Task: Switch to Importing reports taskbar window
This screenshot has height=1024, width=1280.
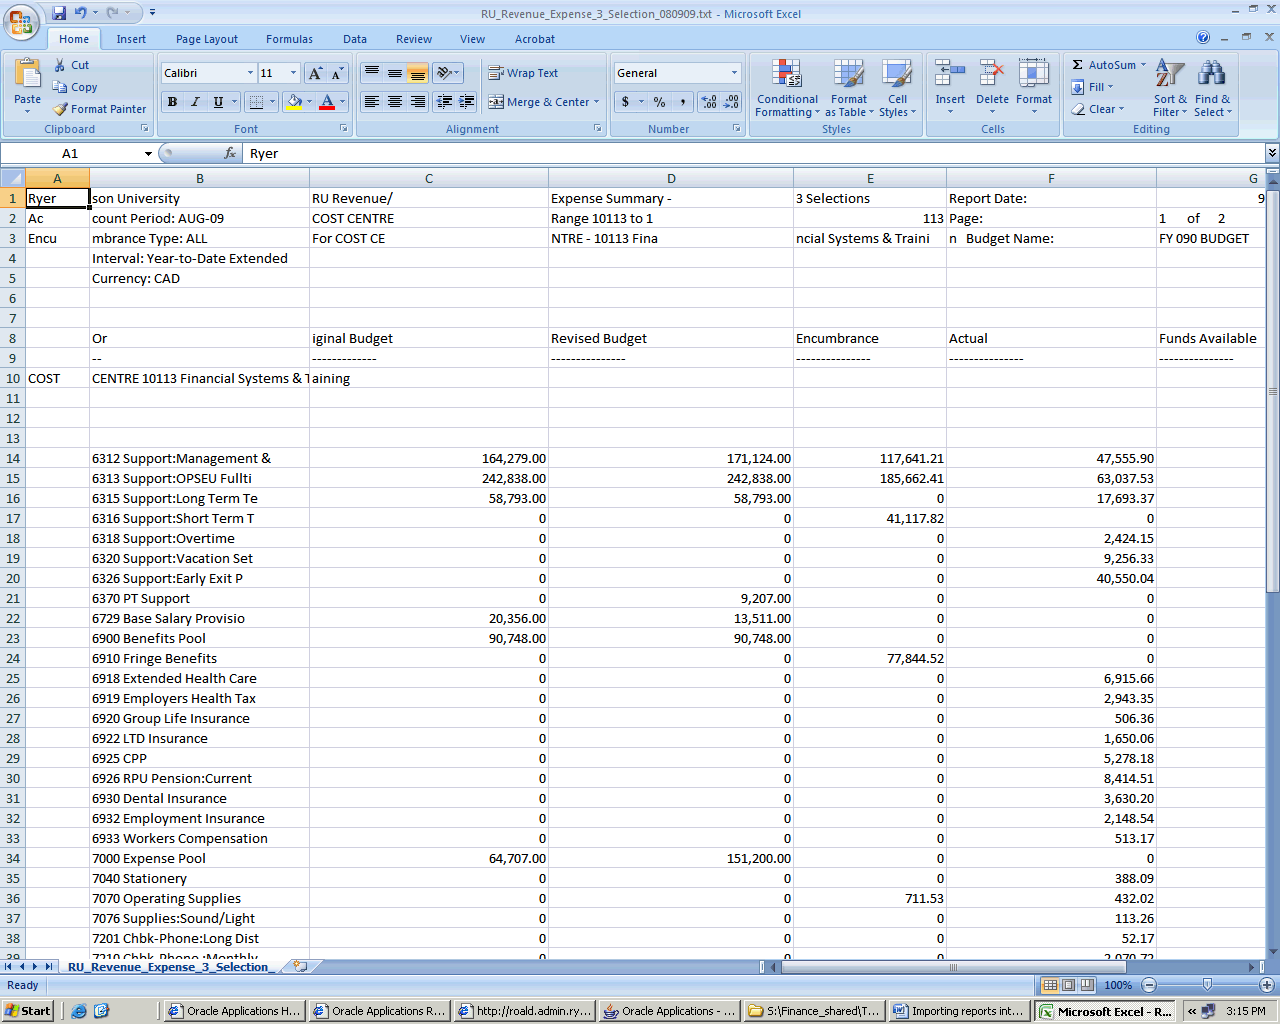Action: [x=958, y=1011]
